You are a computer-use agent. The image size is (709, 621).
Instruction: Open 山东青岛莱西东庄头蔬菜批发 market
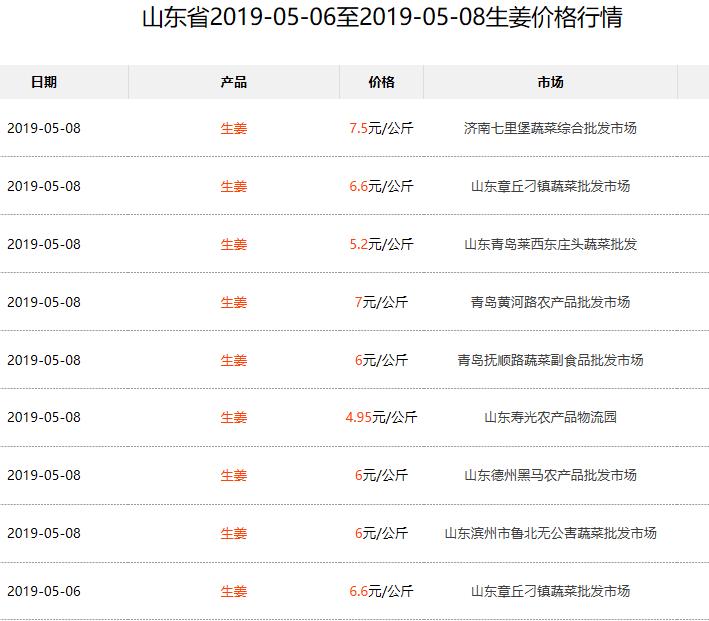pos(550,244)
